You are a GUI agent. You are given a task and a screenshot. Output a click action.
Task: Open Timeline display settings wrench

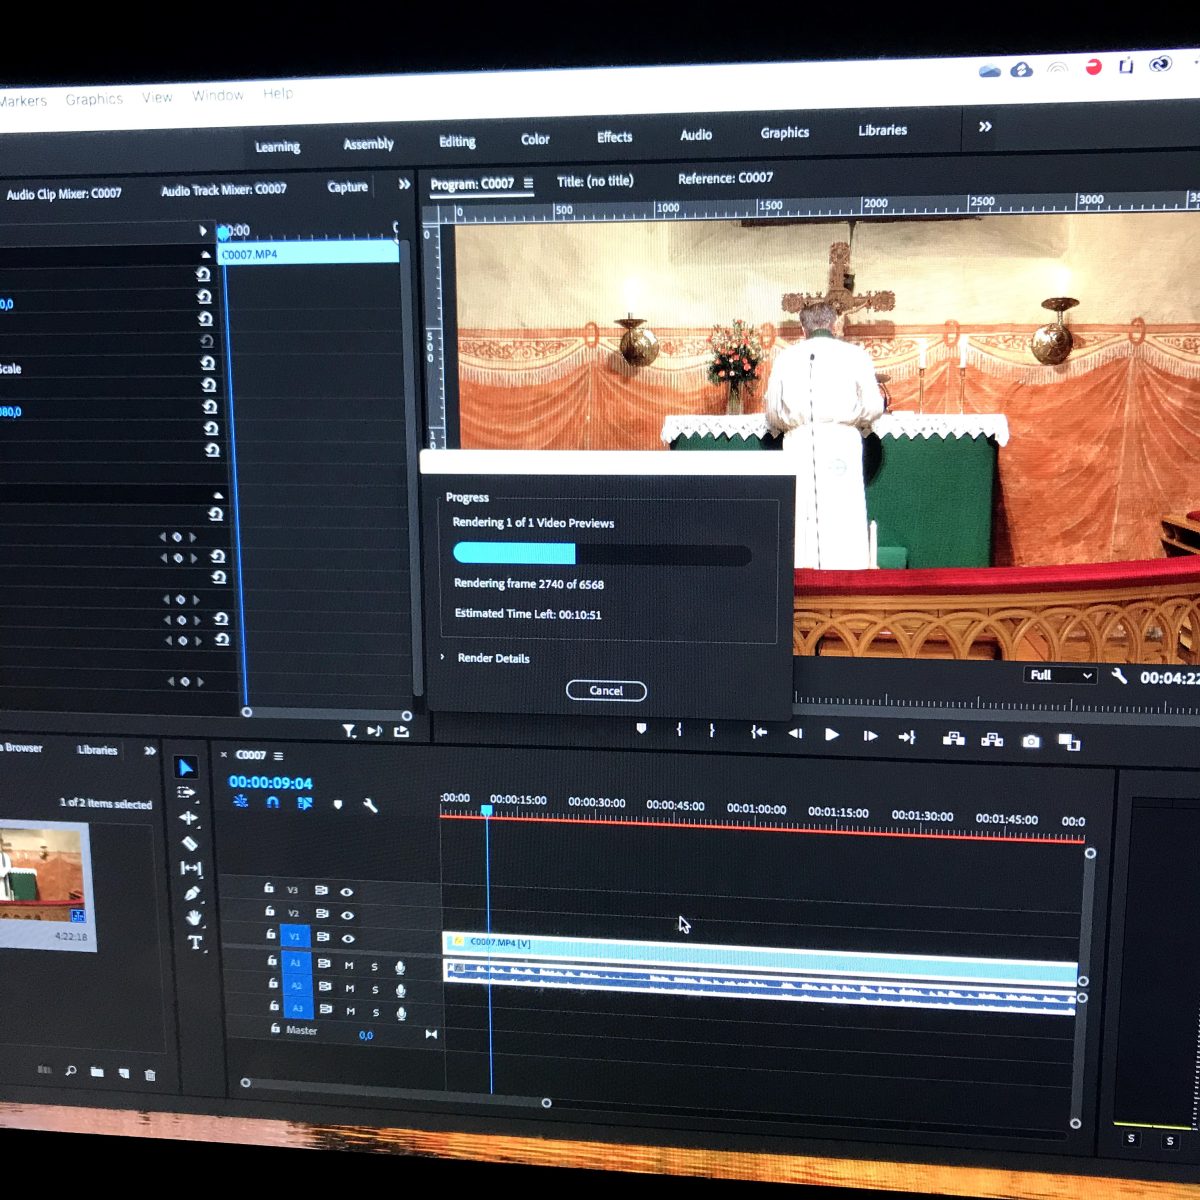tap(370, 805)
